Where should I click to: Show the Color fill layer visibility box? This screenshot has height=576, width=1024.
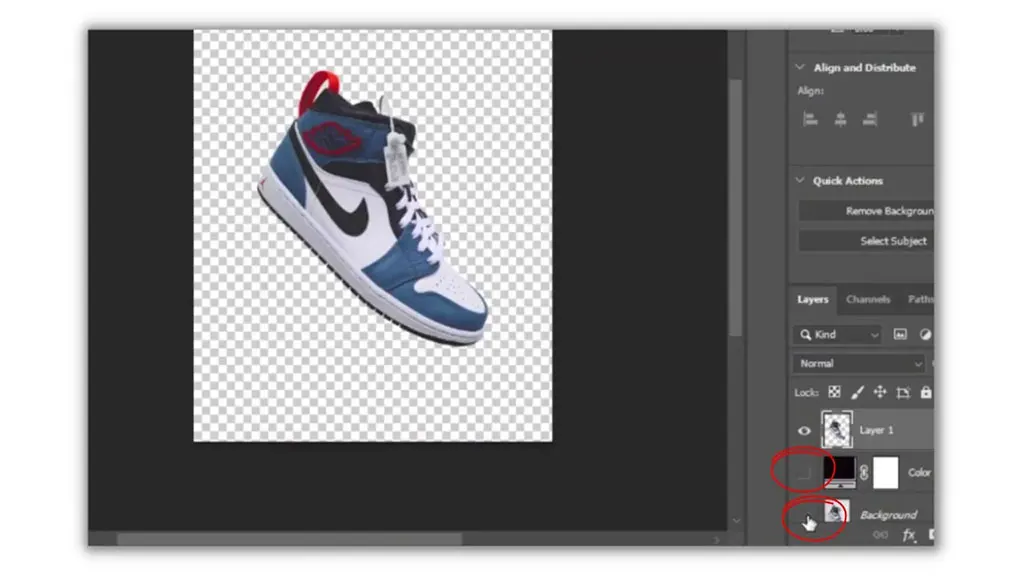pyautogui.click(x=804, y=472)
